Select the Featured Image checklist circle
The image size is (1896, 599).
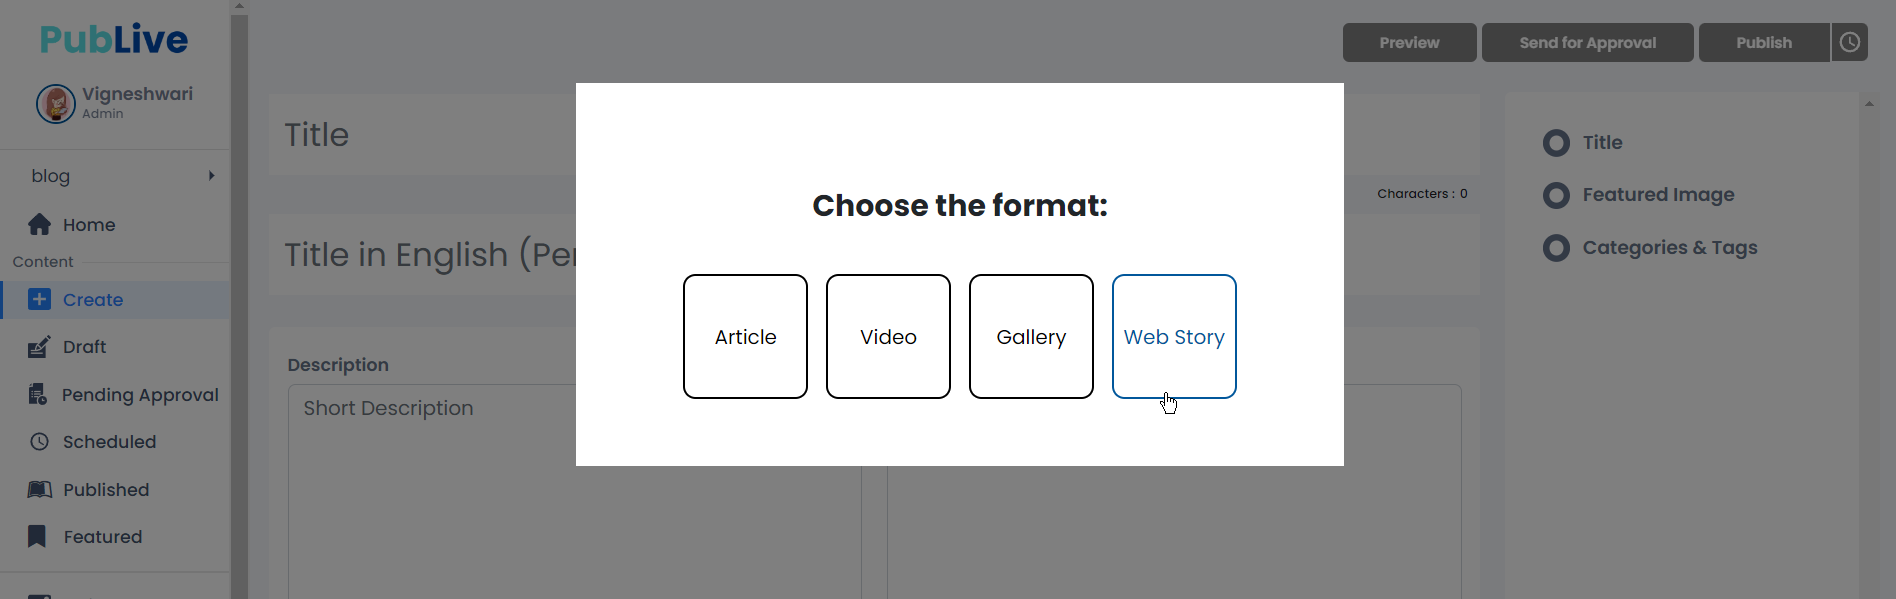(x=1556, y=195)
